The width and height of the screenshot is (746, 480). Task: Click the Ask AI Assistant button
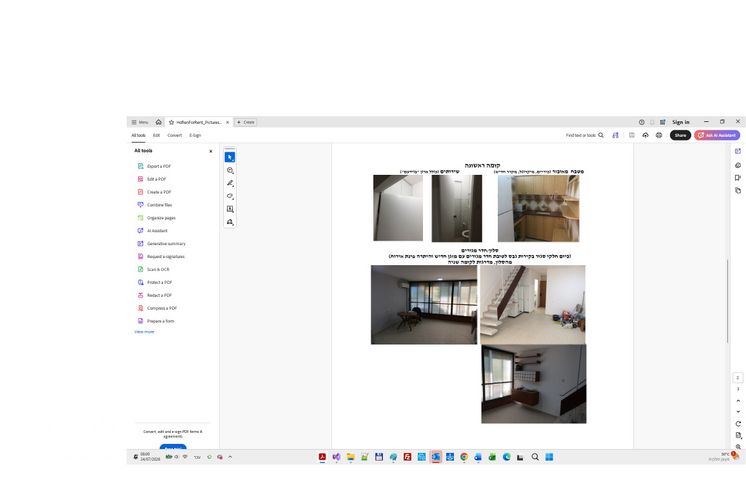click(x=717, y=135)
